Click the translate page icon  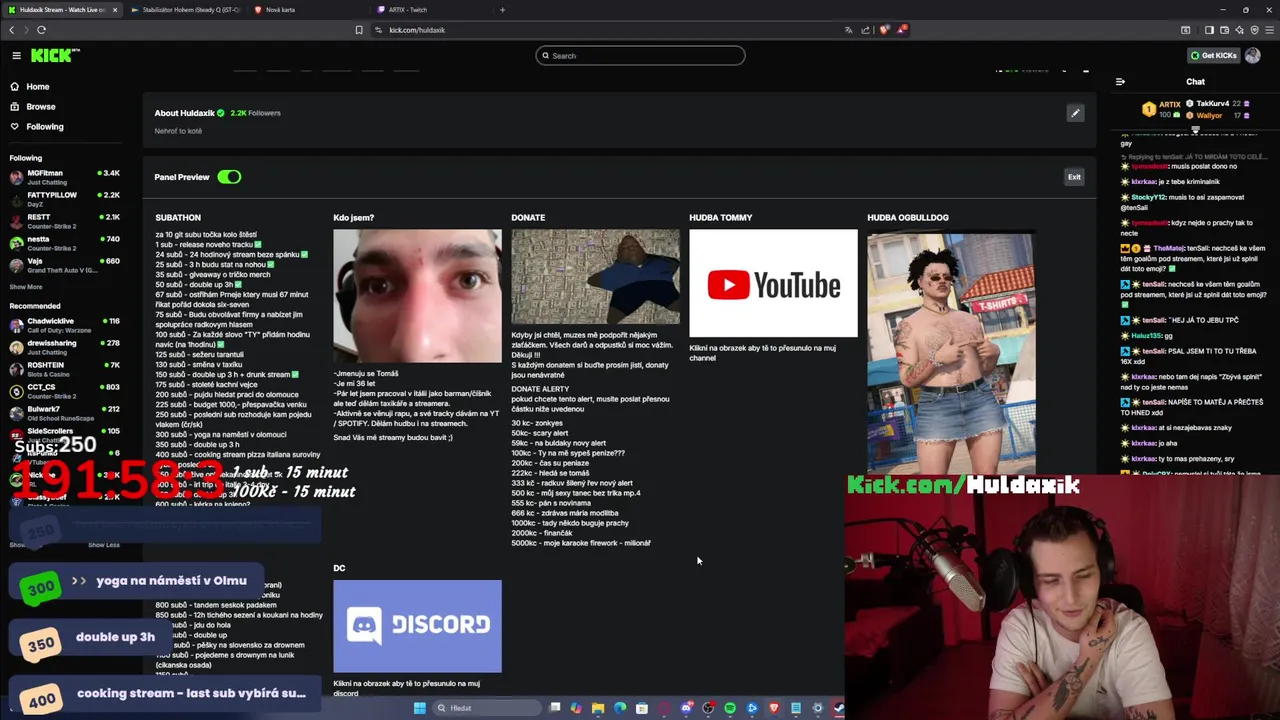coord(848,30)
